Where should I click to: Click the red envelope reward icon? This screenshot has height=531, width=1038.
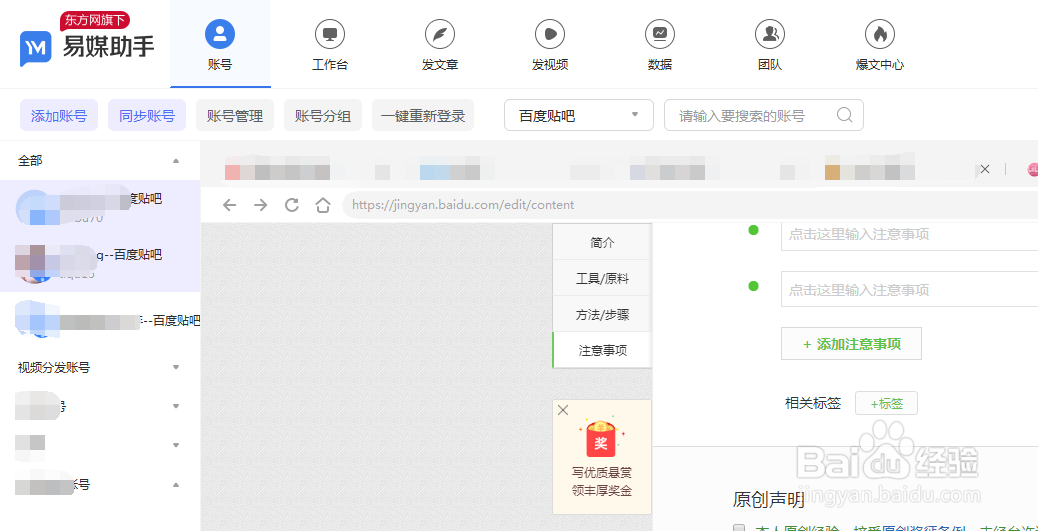tap(601, 440)
